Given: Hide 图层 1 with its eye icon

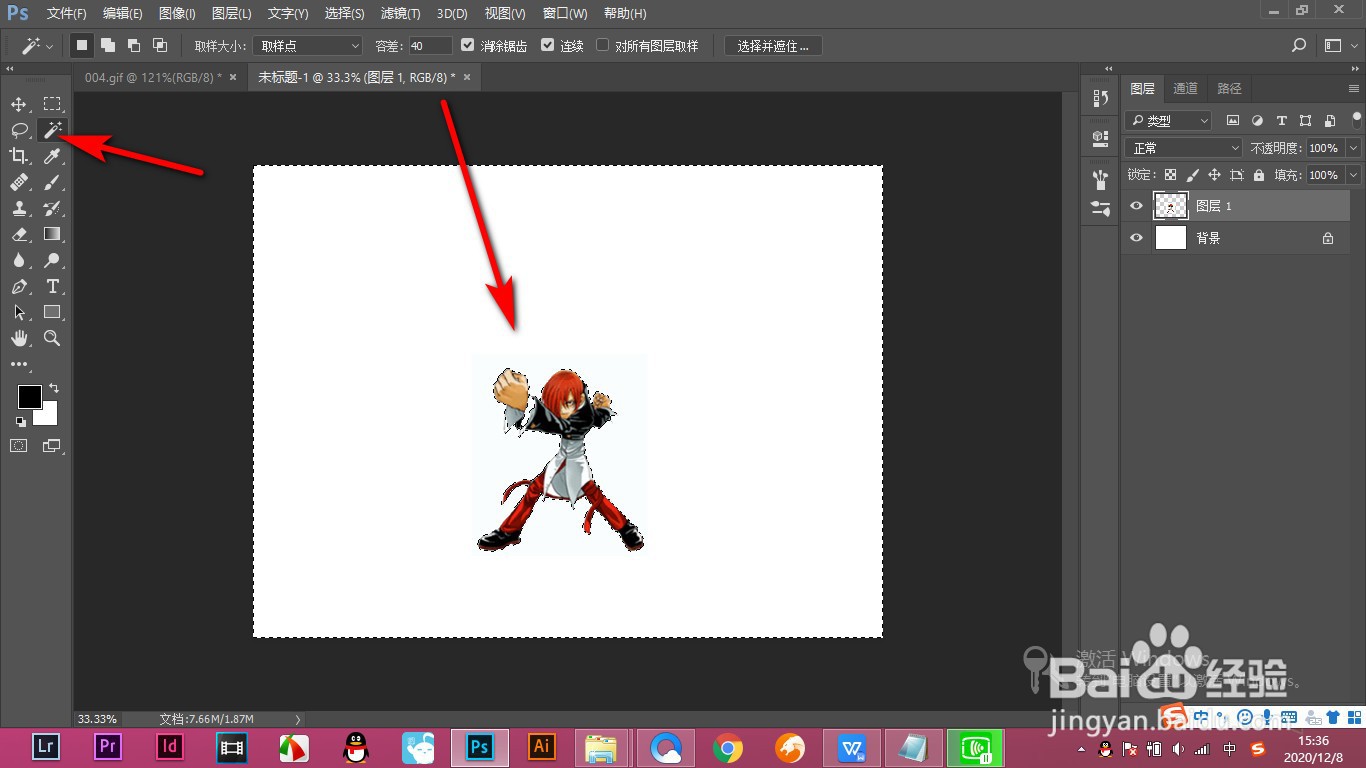Looking at the screenshot, I should click(1136, 206).
